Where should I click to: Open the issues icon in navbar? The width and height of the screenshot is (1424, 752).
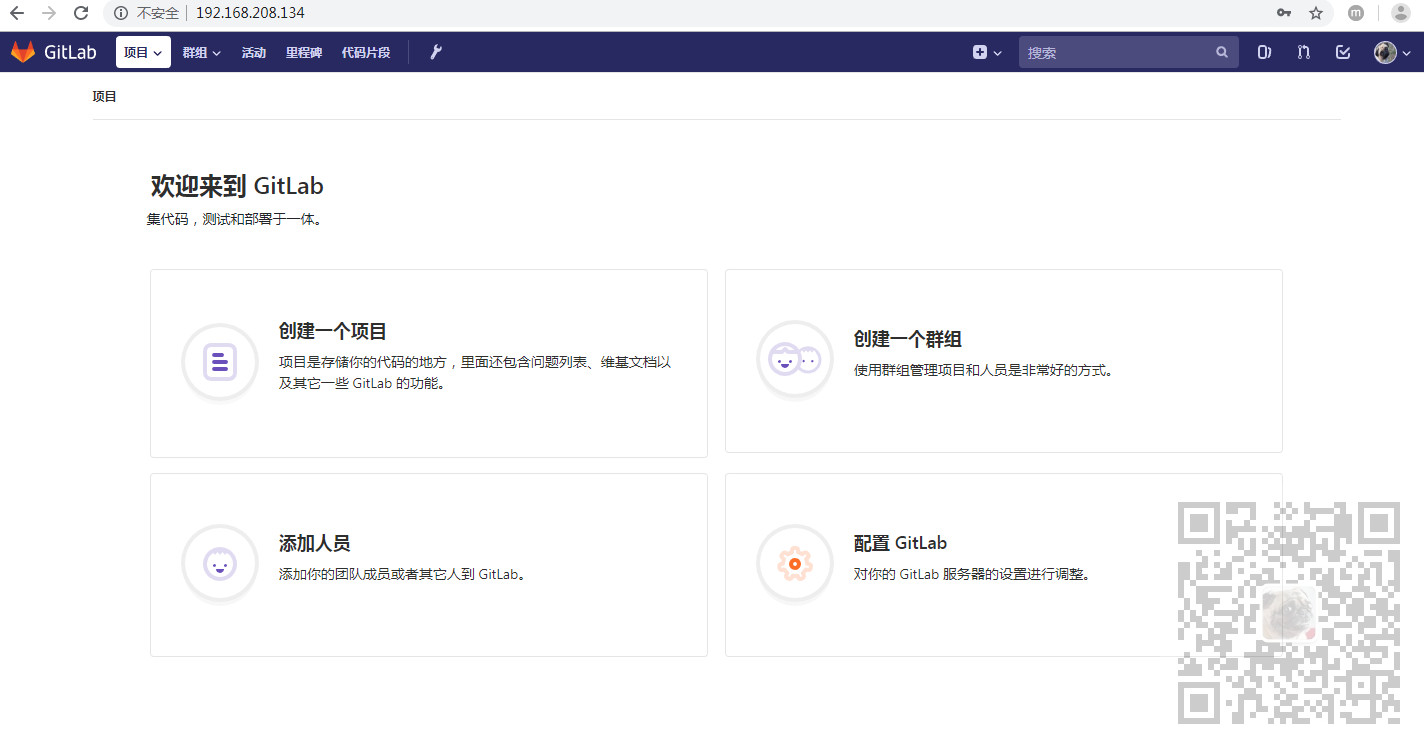[1264, 52]
